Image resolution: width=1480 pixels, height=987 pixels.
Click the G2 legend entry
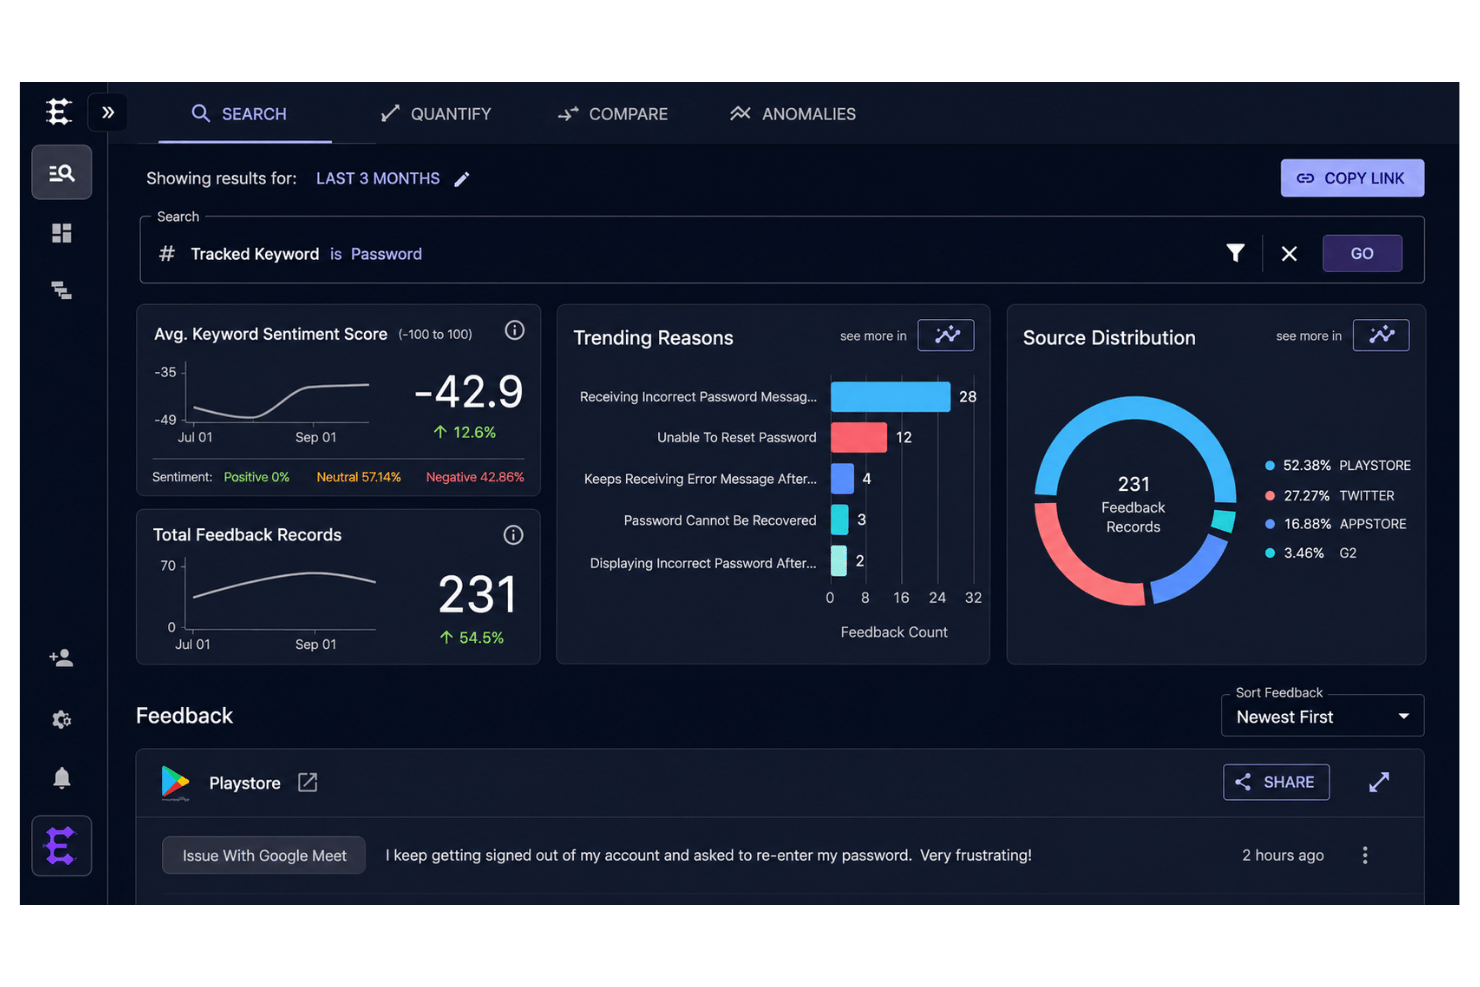pos(1311,553)
